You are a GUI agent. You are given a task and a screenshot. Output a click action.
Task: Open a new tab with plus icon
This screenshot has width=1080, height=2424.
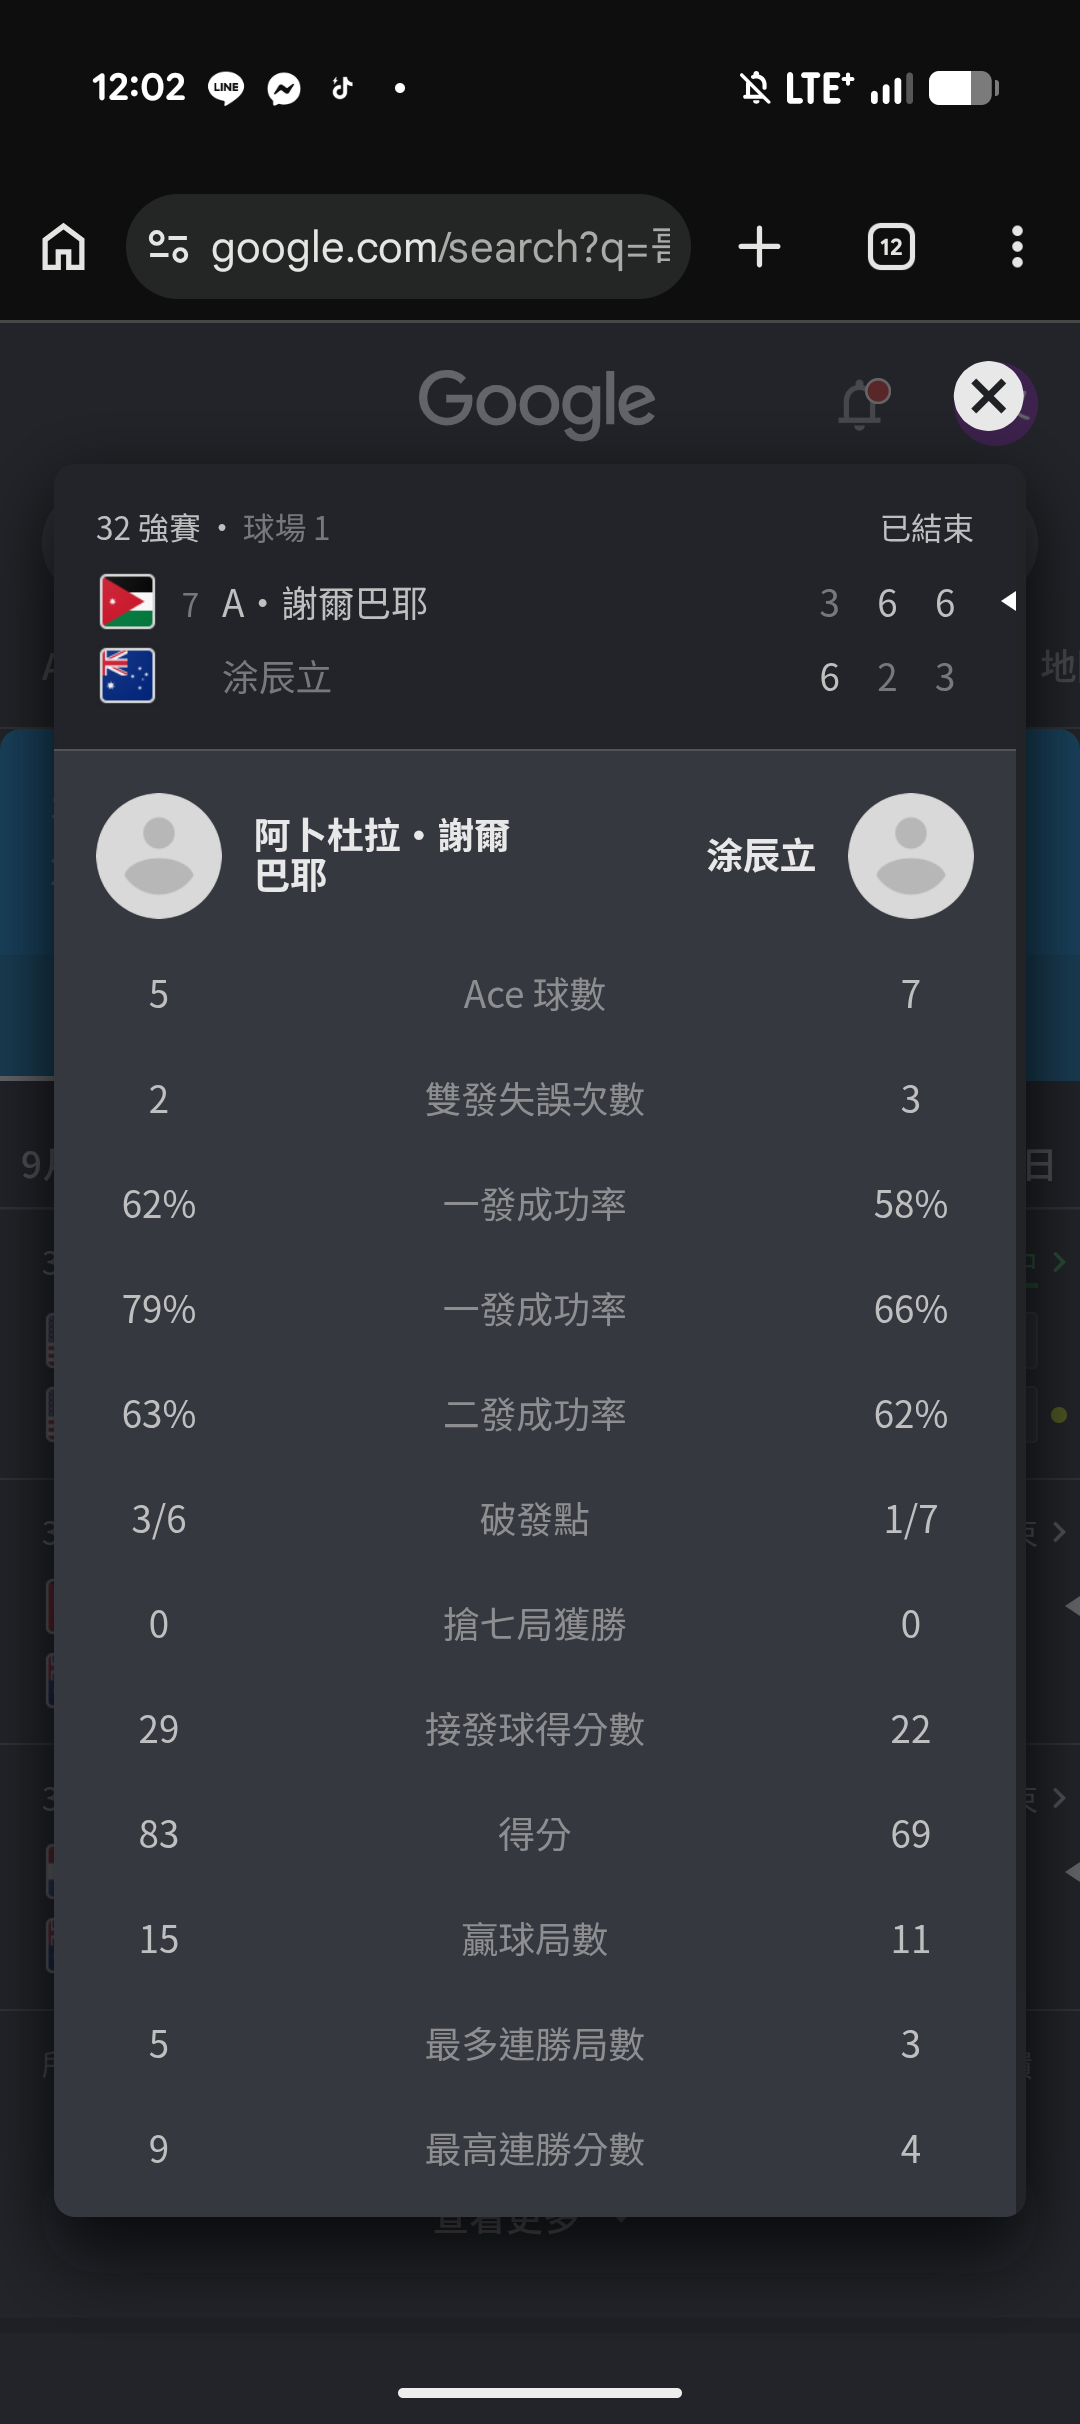(x=759, y=247)
